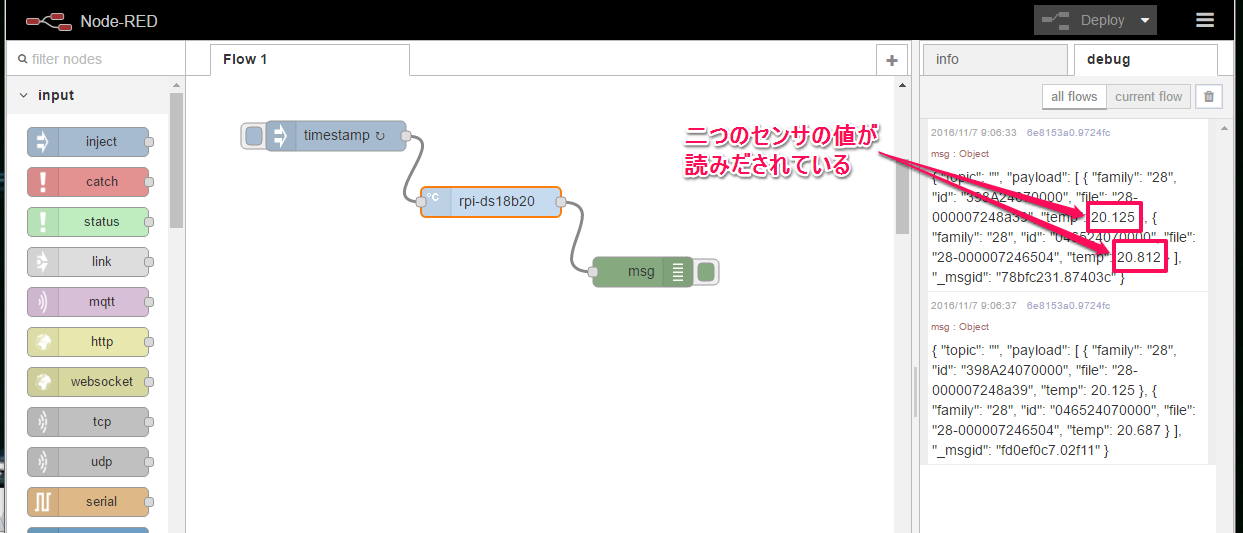
Task: Select the tcp node in palette
Action: [88, 422]
